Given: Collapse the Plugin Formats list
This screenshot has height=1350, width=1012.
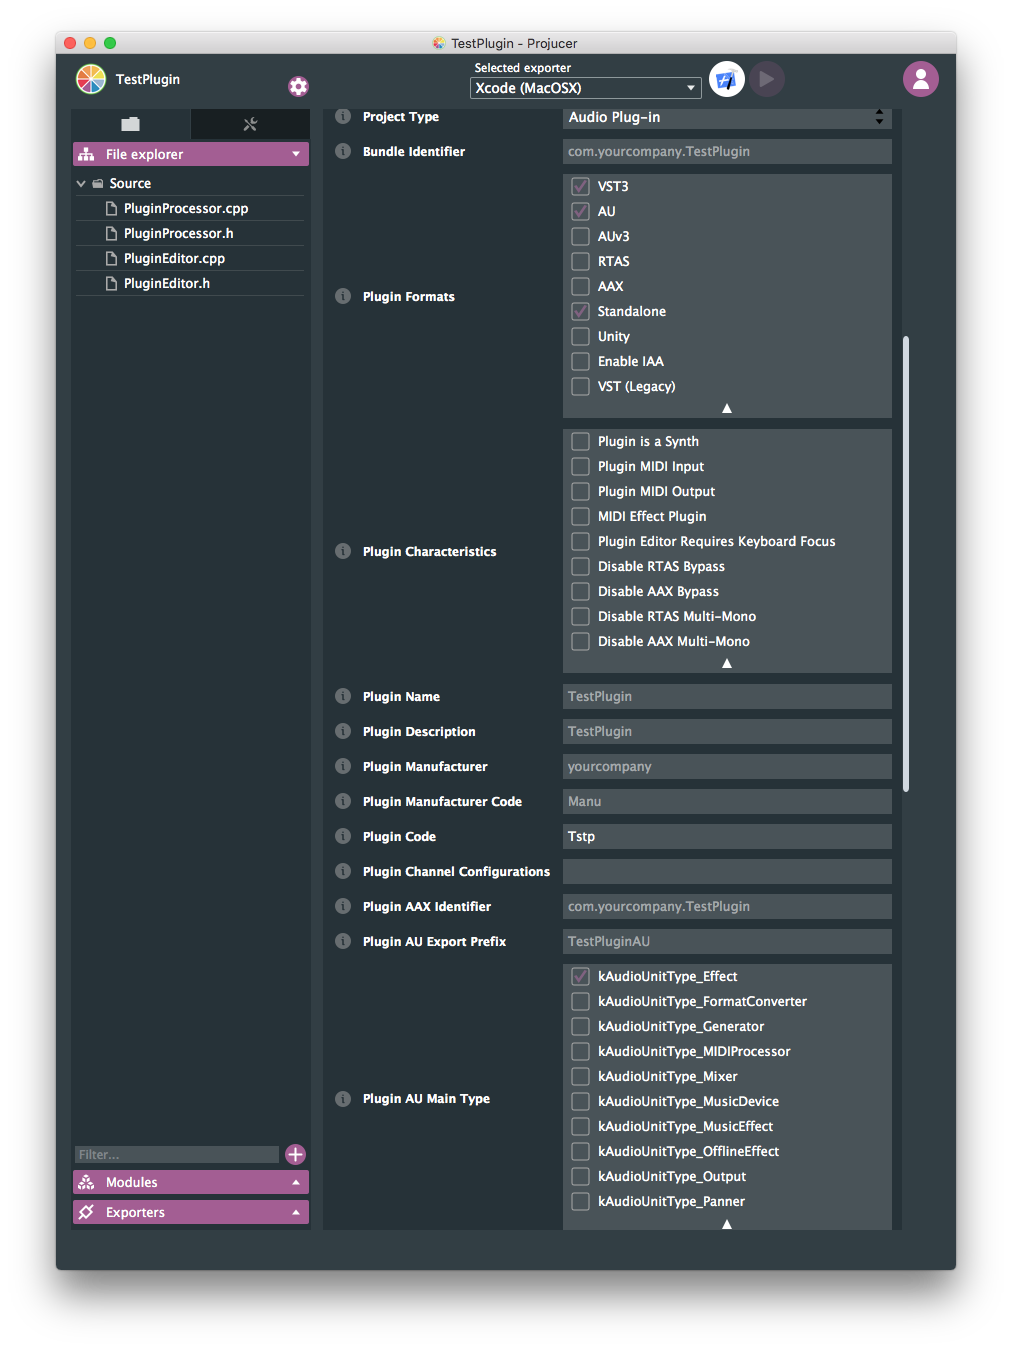Looking at the screenshot, I should (727, 408).
